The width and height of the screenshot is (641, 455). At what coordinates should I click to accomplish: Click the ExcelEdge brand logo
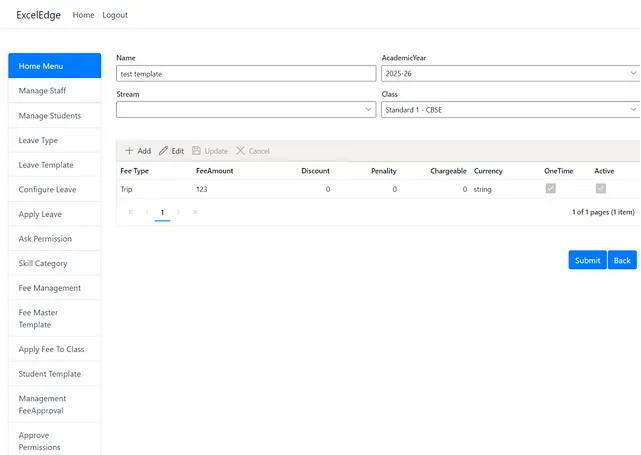(38, 15)
